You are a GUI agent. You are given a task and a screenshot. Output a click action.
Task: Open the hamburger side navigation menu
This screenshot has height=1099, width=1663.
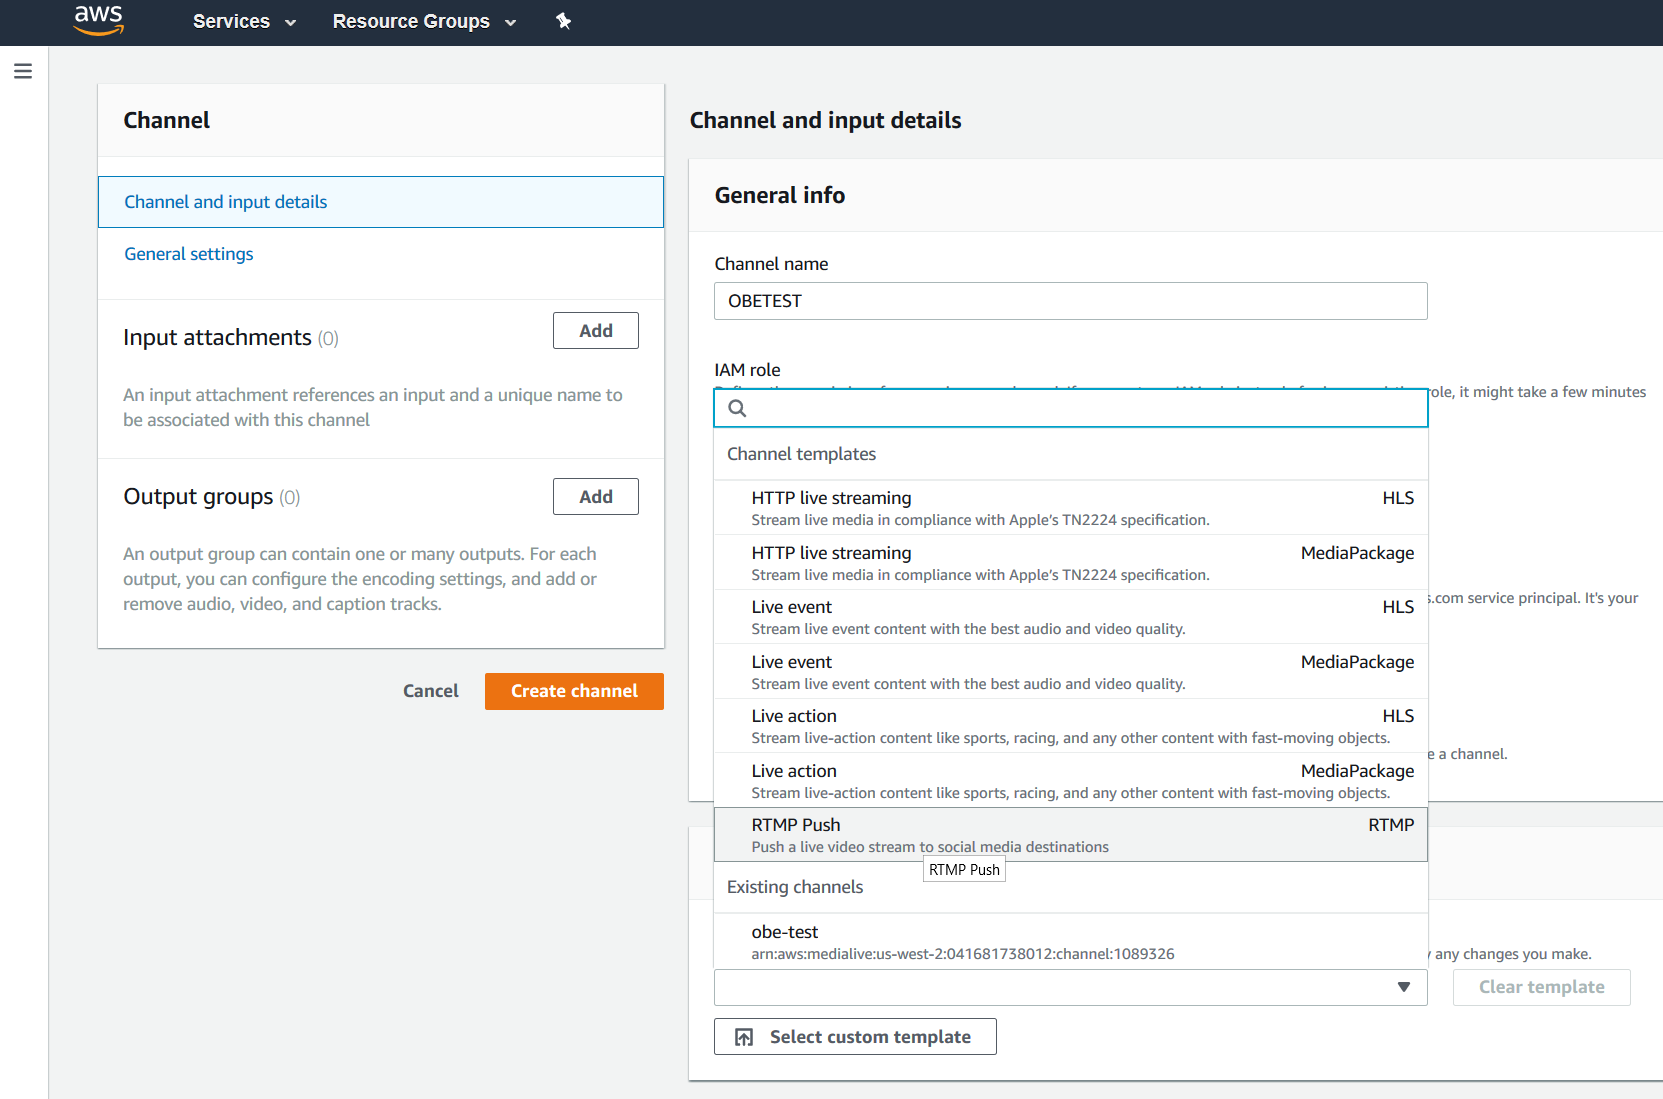point(23,71)
